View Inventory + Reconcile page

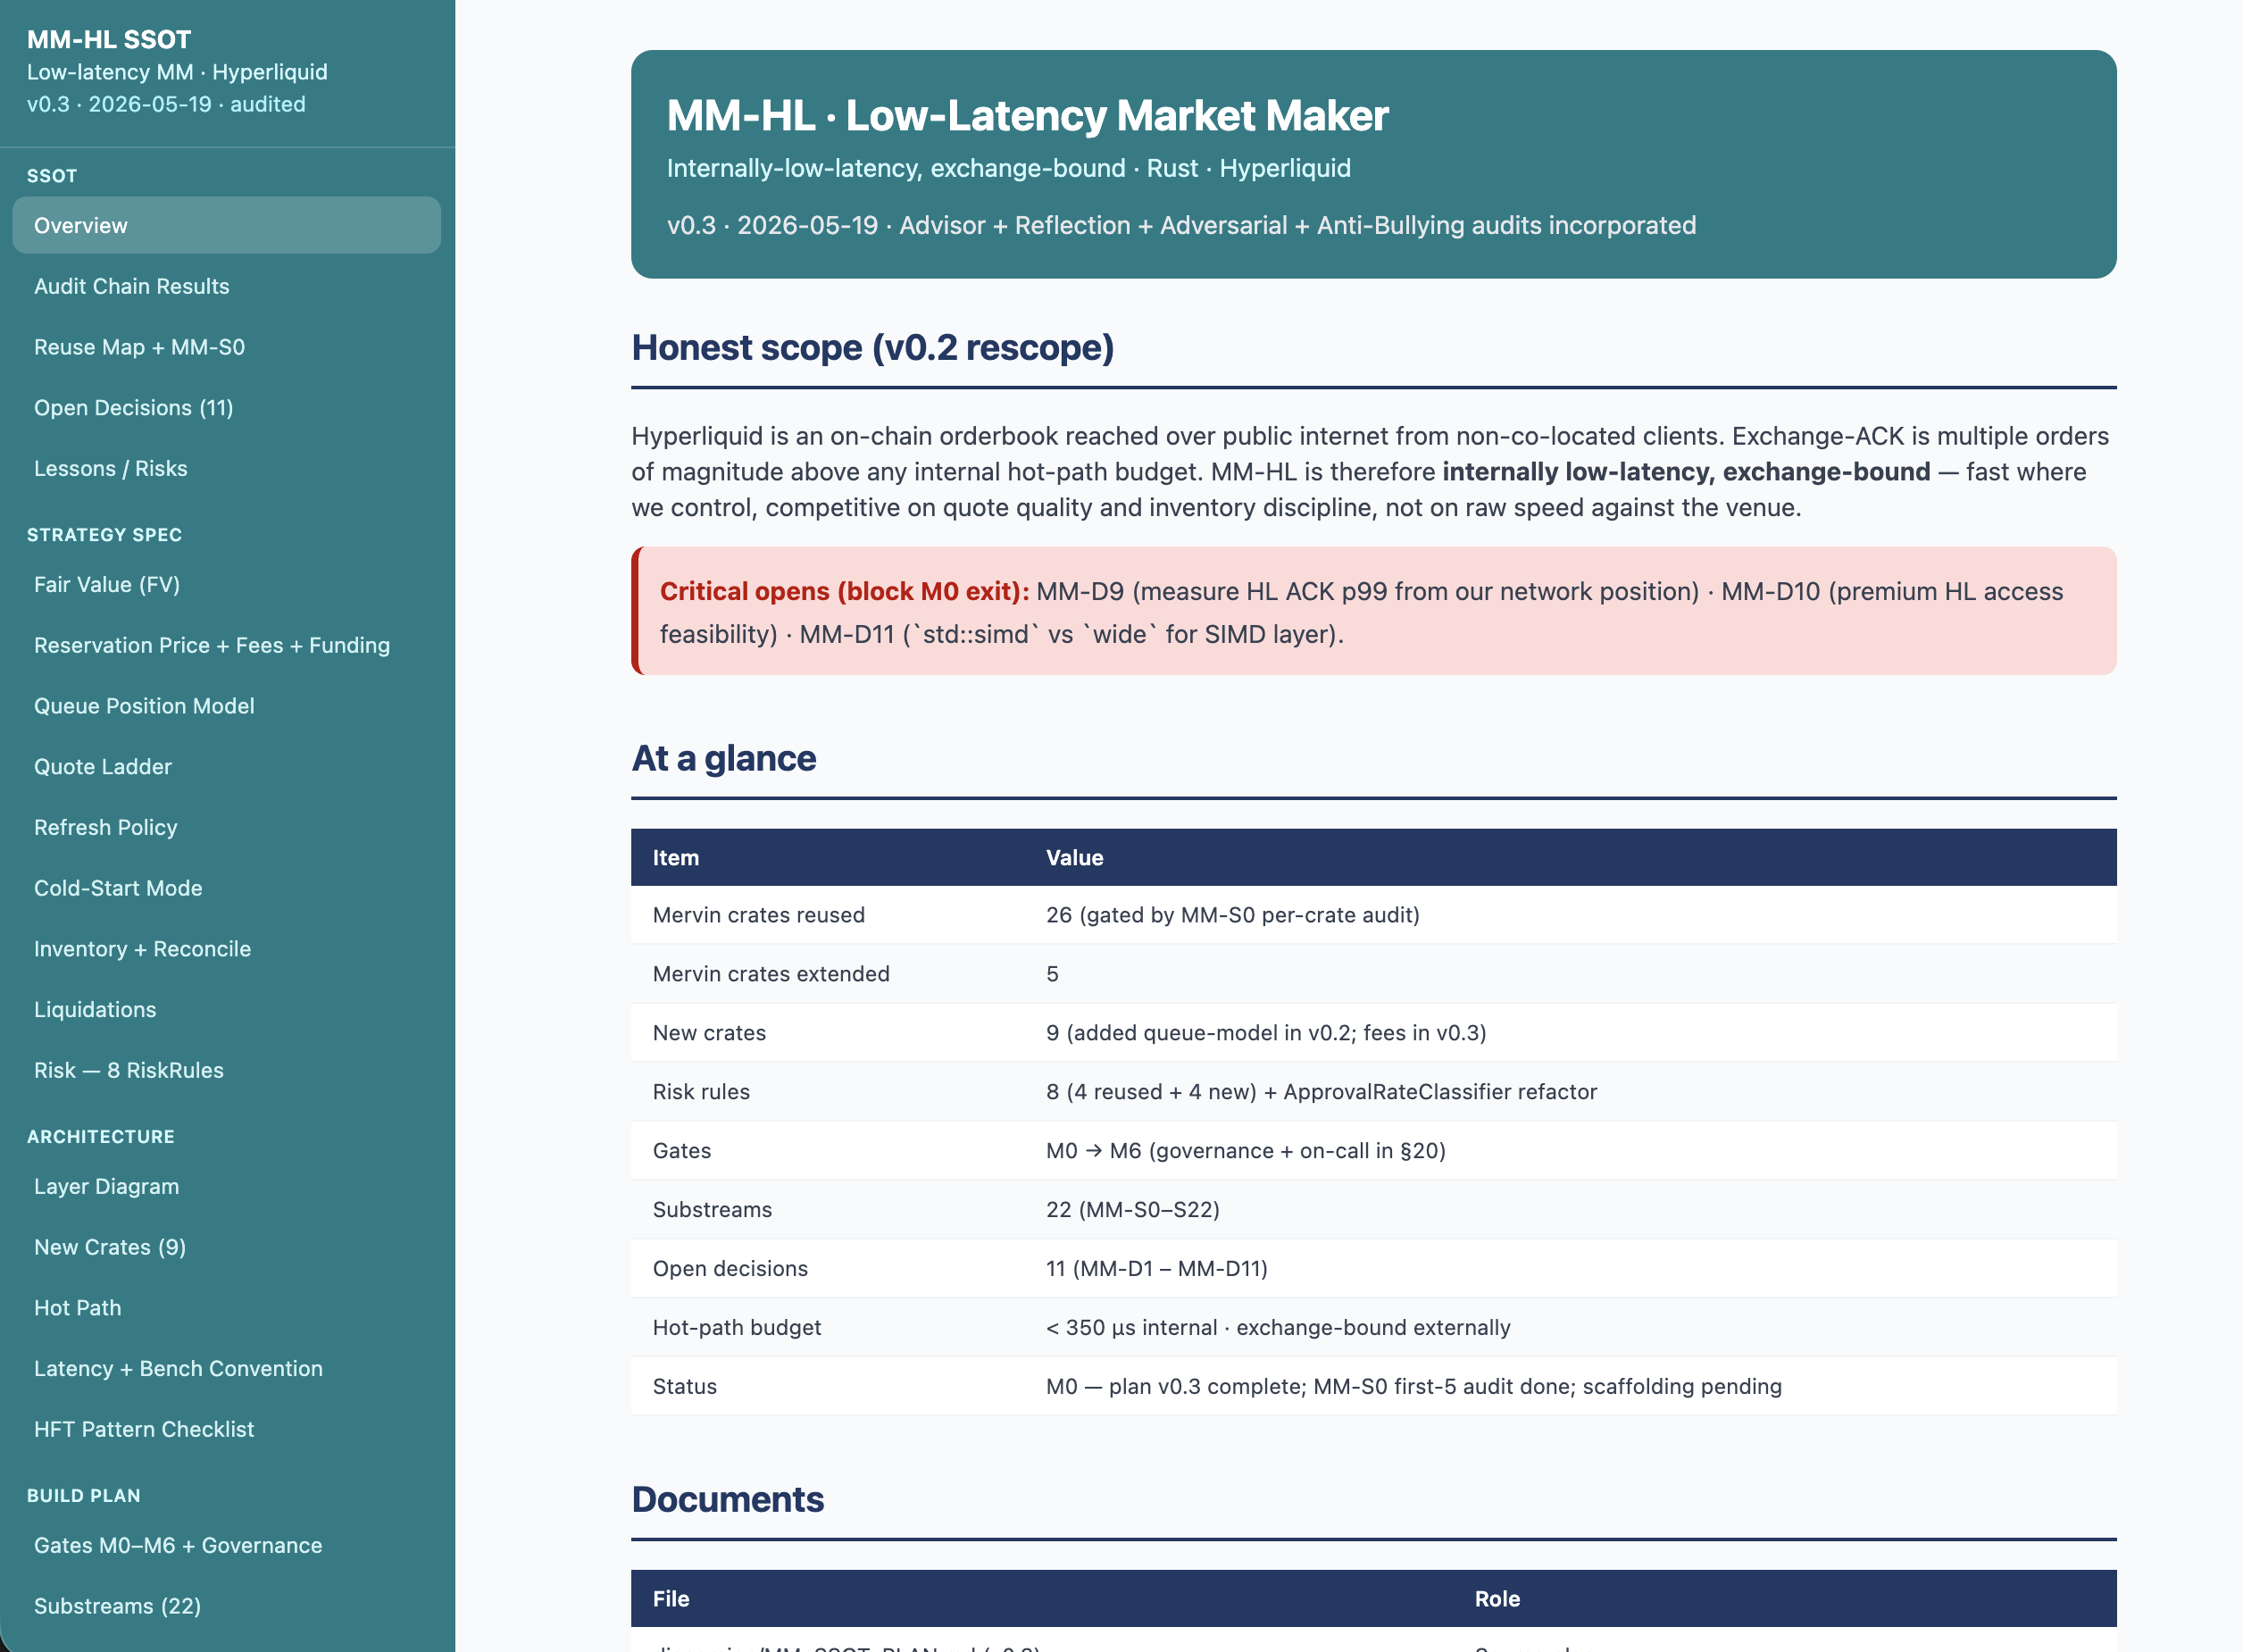(226, 949)
